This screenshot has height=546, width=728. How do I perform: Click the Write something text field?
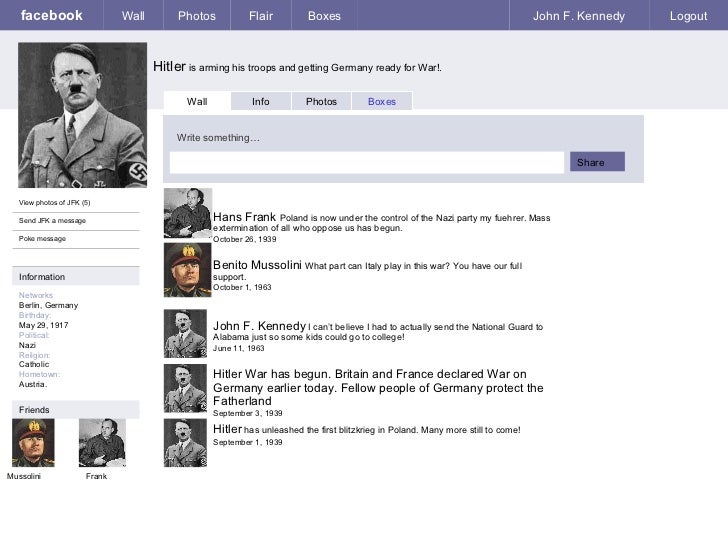[x=367, y=162]
